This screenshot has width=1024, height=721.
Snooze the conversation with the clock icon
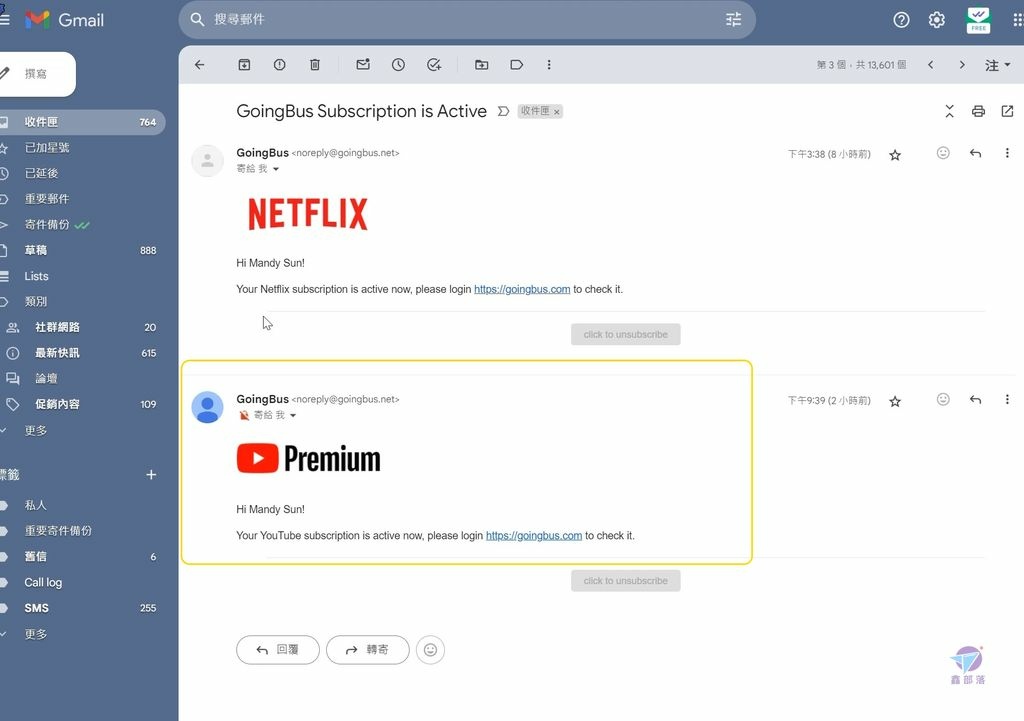pyautogui.click(x=398, y=65)
